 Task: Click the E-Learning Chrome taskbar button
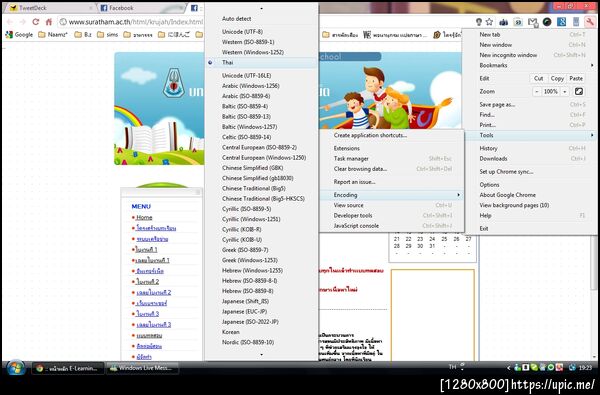tap(68, 368)
